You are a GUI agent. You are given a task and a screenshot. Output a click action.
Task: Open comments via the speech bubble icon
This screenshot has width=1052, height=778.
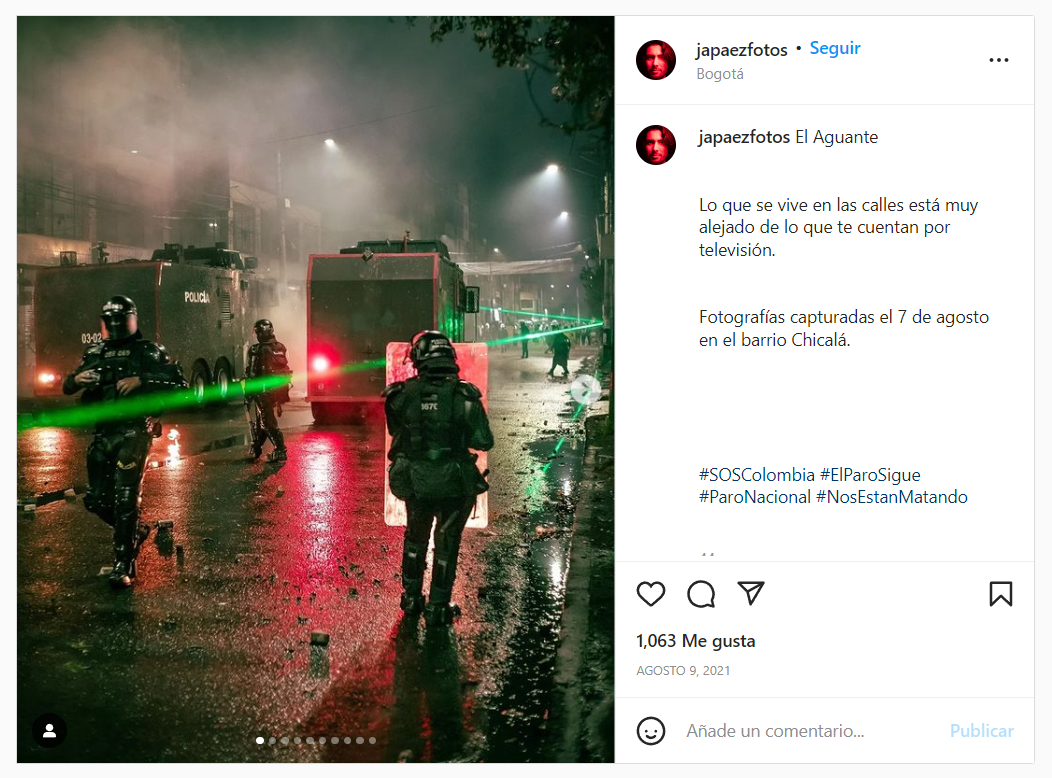(x=701, y=594)
